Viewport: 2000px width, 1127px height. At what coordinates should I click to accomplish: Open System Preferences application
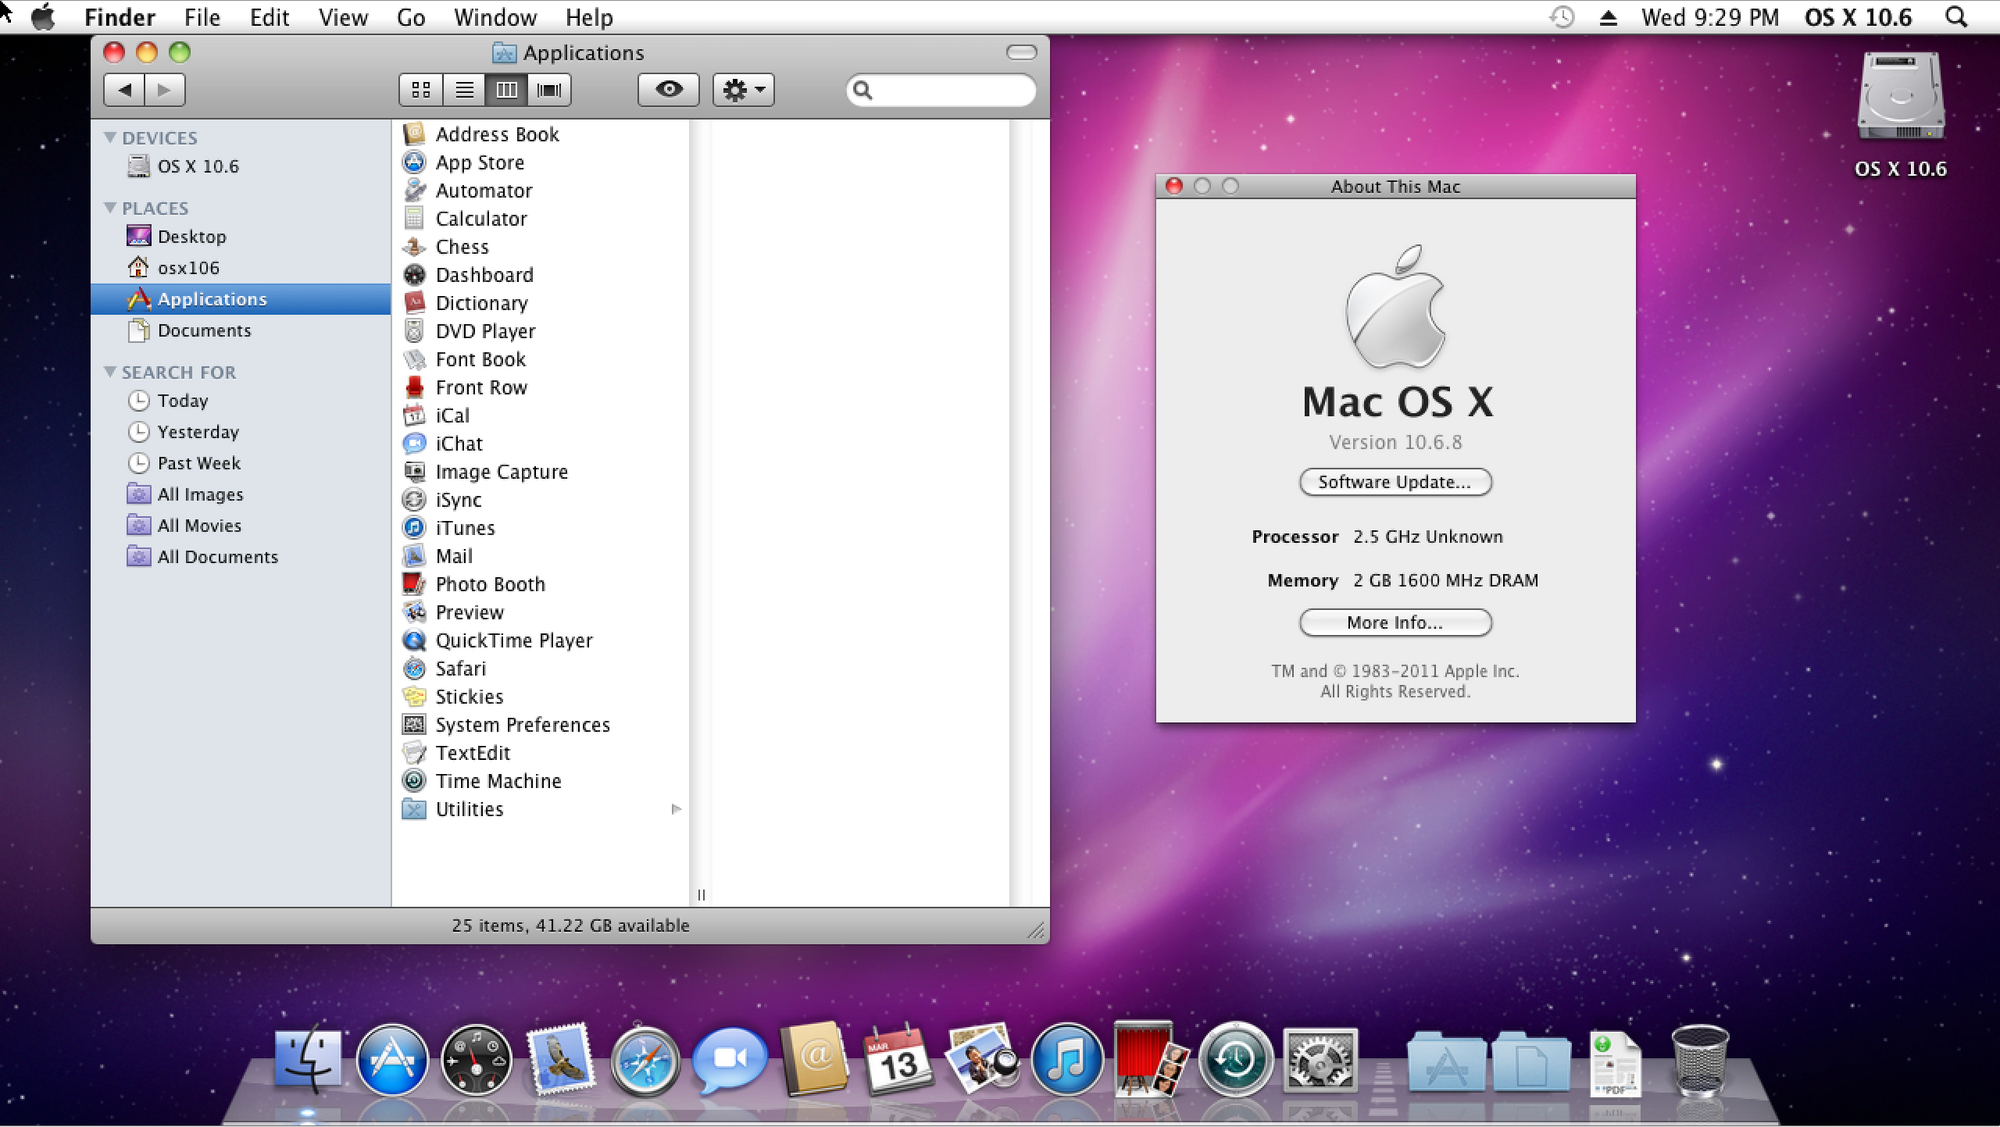click(x=522, y=724)
